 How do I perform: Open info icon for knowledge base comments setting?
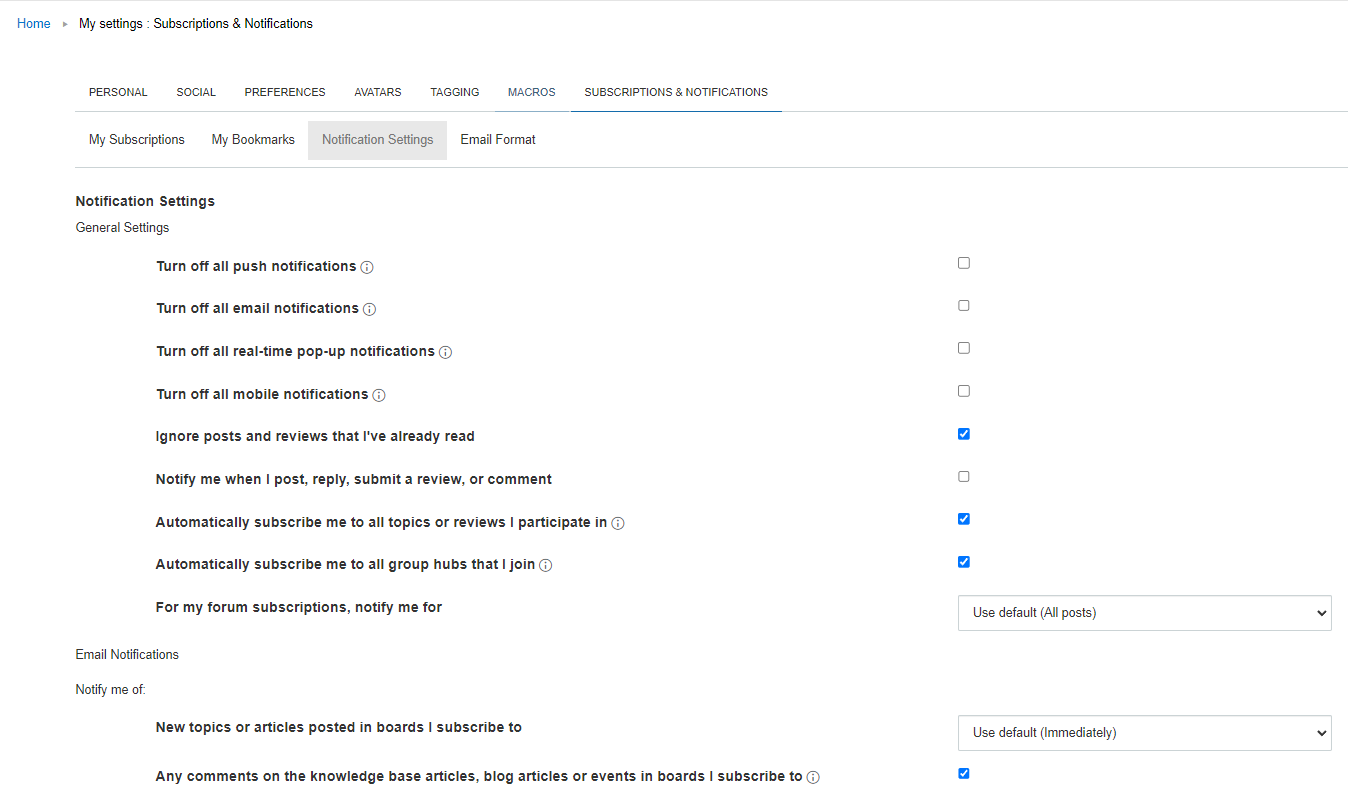814,777
